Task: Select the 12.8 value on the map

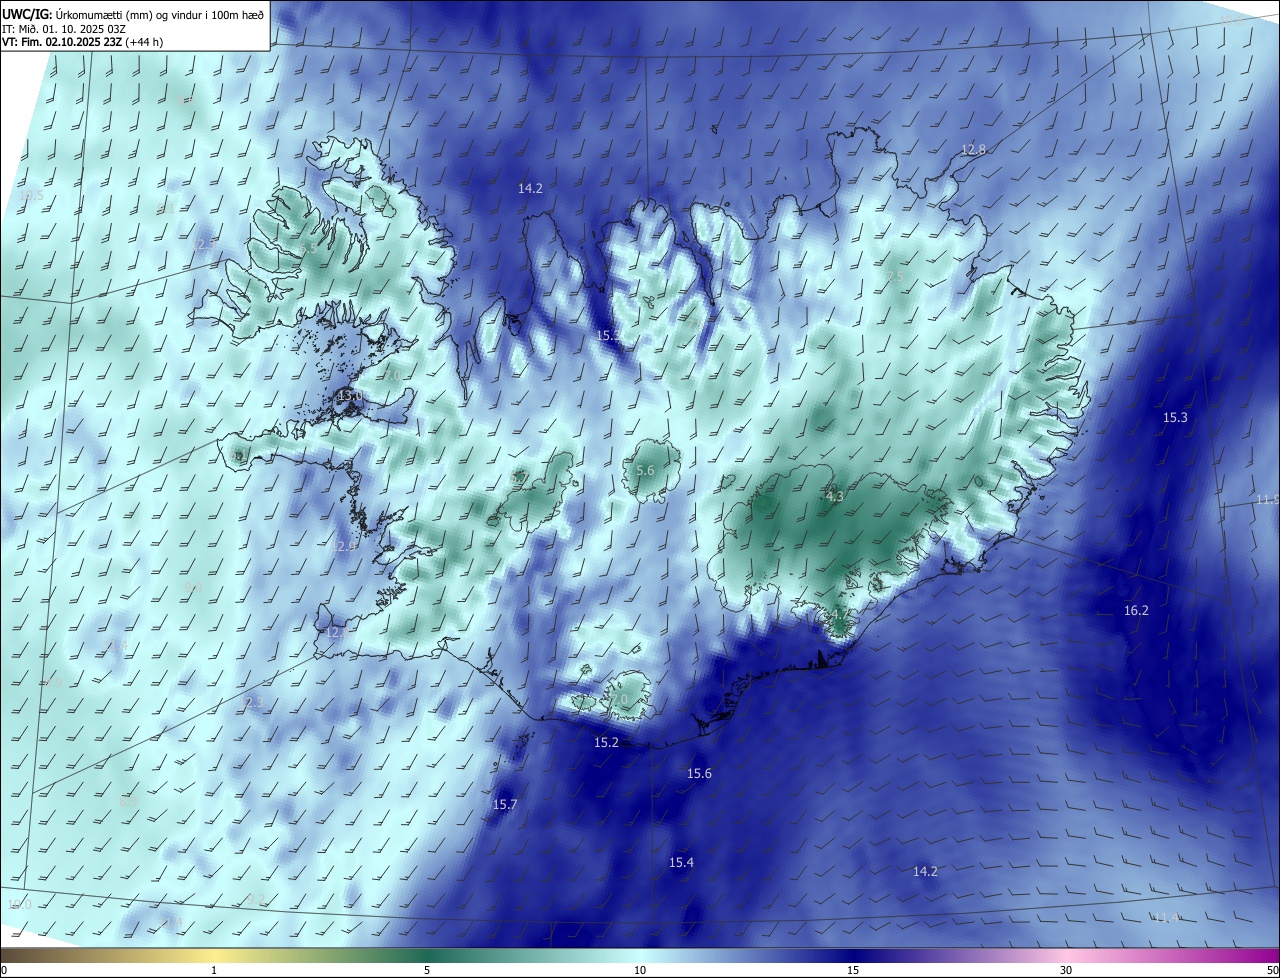Action: coord(973,149)
